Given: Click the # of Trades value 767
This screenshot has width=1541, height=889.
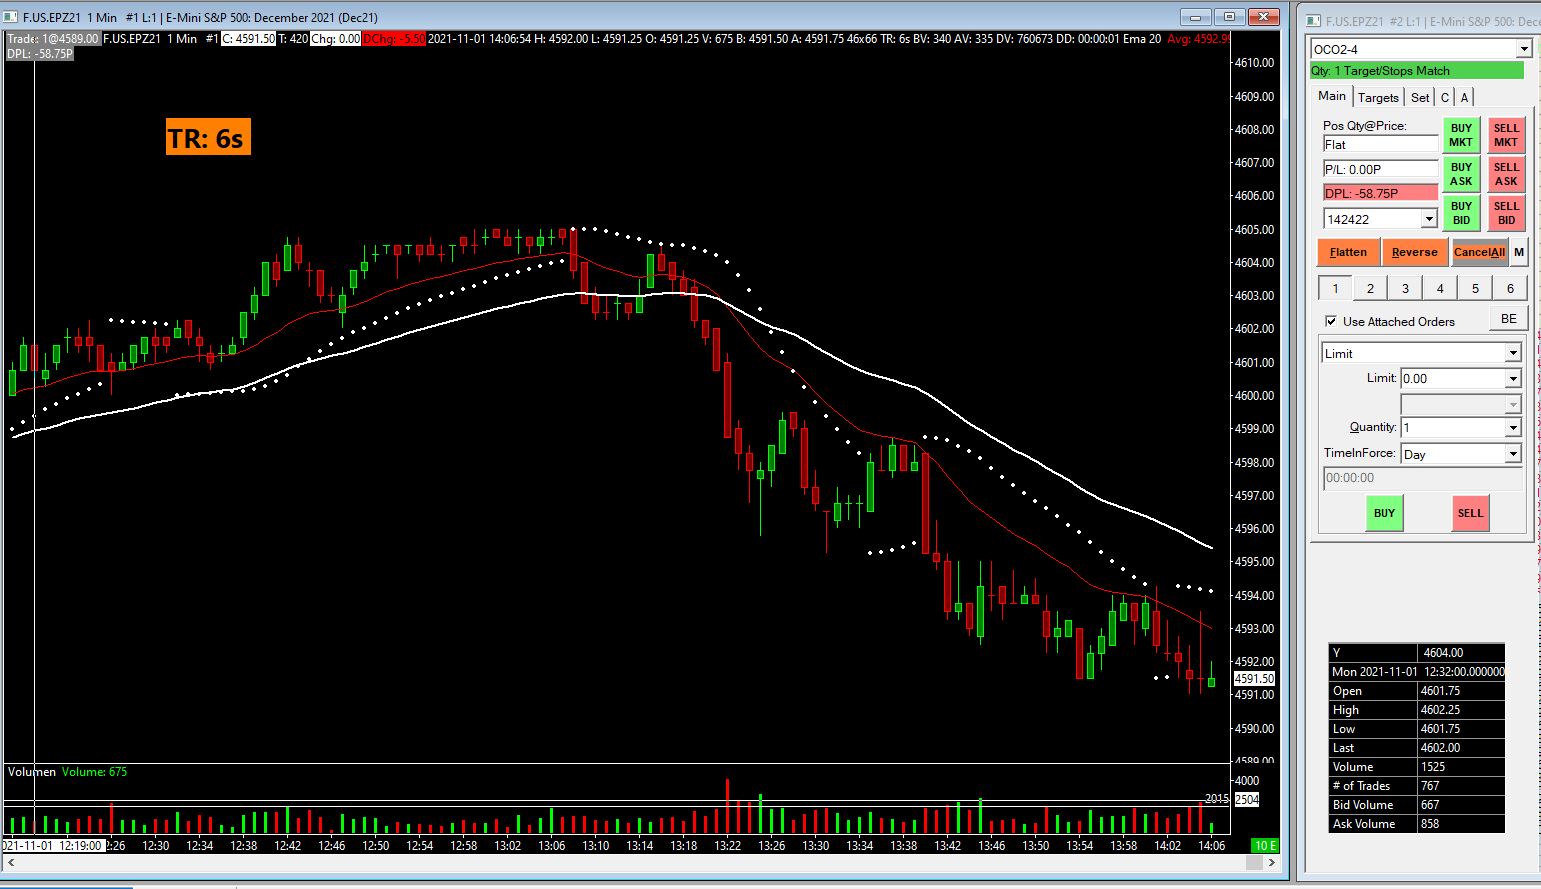Looking at the screenshot, I should click(x=1461, y=785).
